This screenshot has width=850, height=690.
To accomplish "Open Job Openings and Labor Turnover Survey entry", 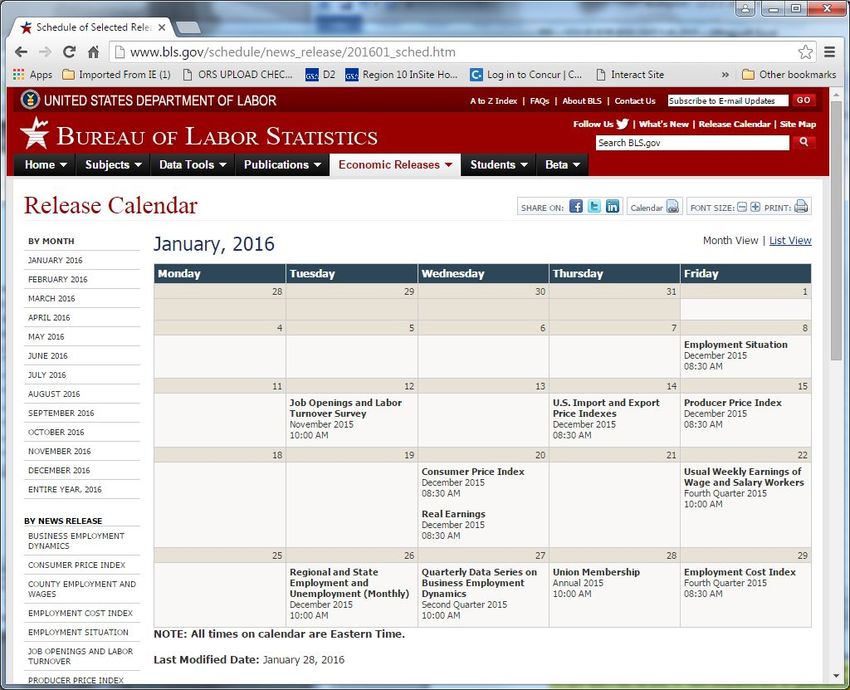I will coord(345,408).
